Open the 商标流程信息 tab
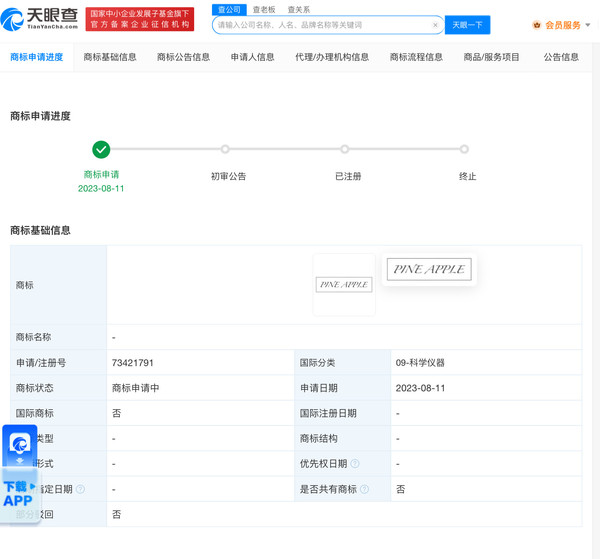600x559 pixels. (x=416, y=57)
